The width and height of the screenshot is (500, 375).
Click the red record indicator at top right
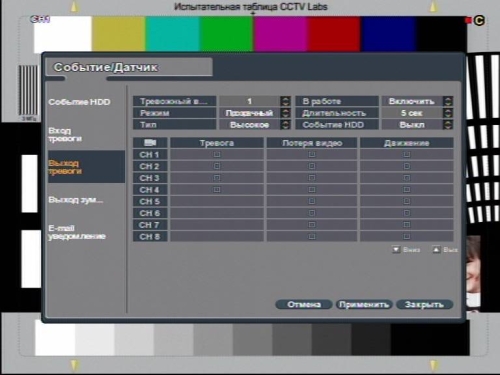point(468,21)
